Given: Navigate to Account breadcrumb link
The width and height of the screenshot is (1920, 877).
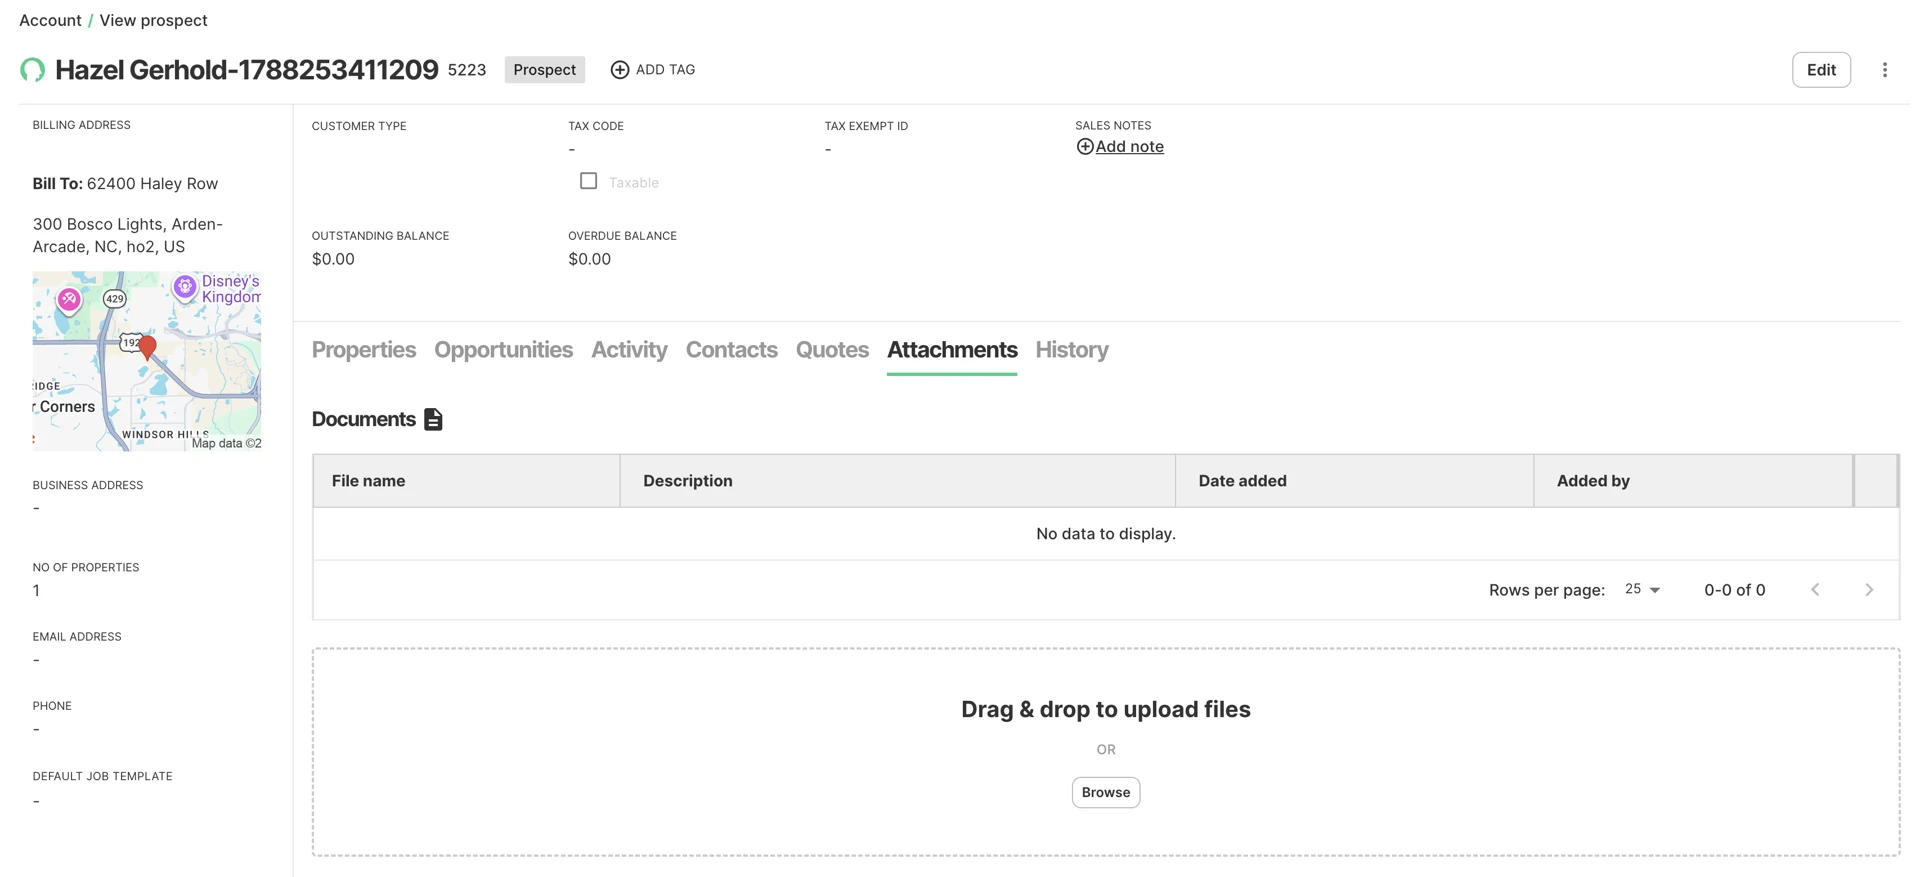Looking at the screenshot, I should (x=50, y=20).
